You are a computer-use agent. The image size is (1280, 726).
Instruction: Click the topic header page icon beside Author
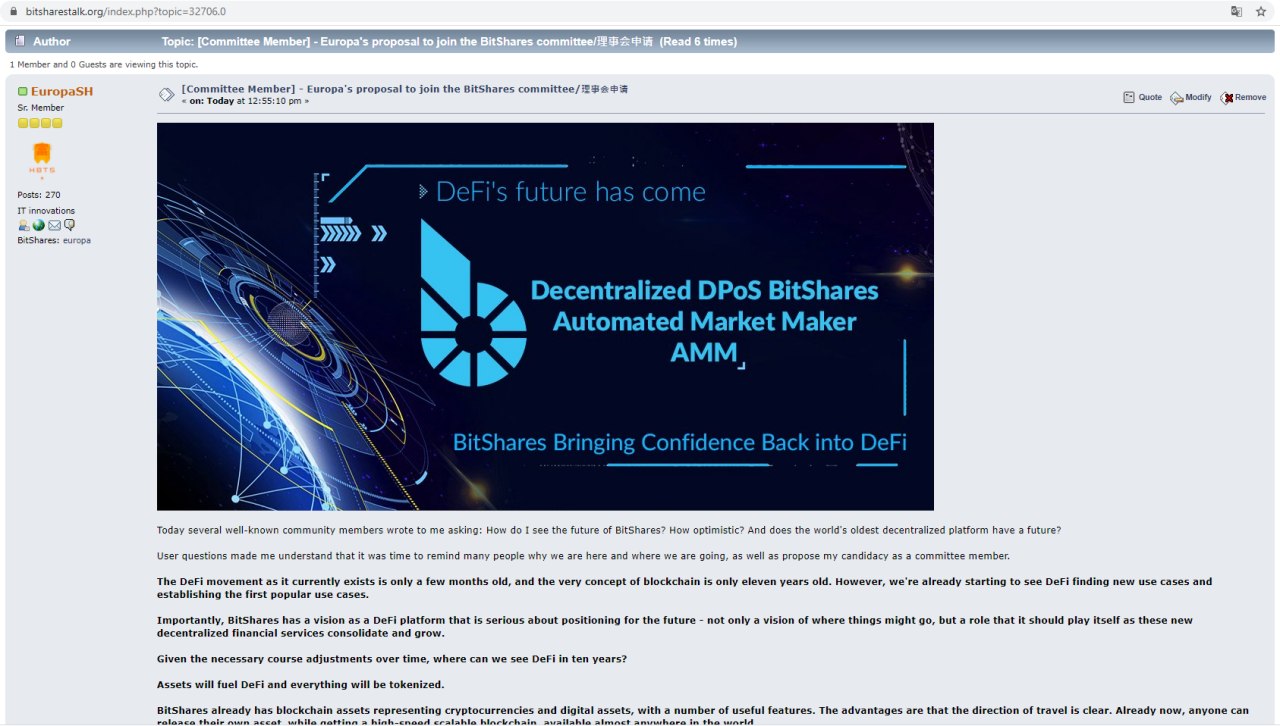point(20,41)
